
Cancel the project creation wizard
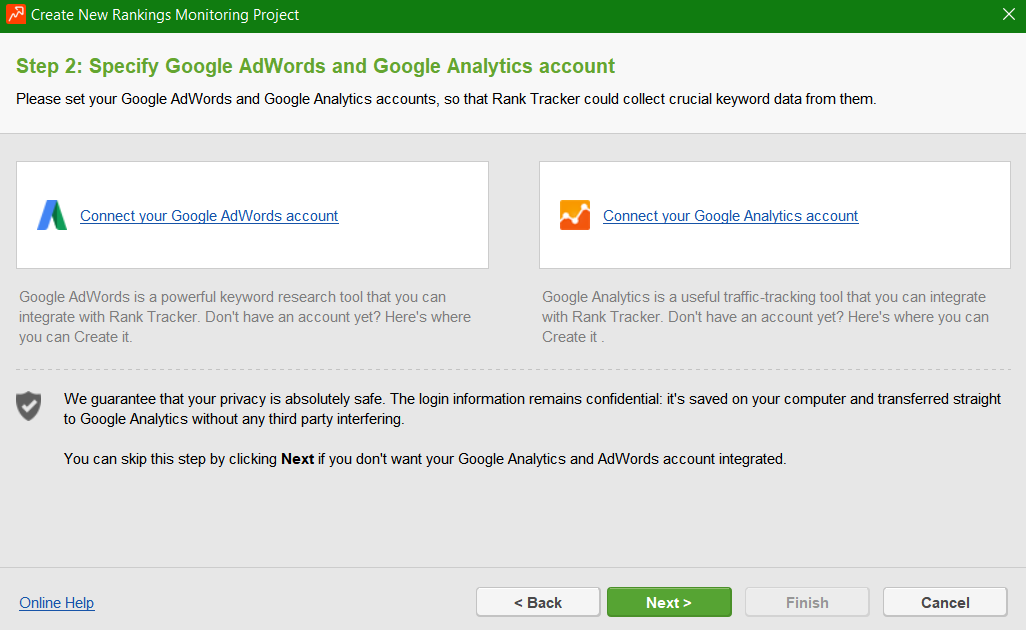click(x=945, y=602)
